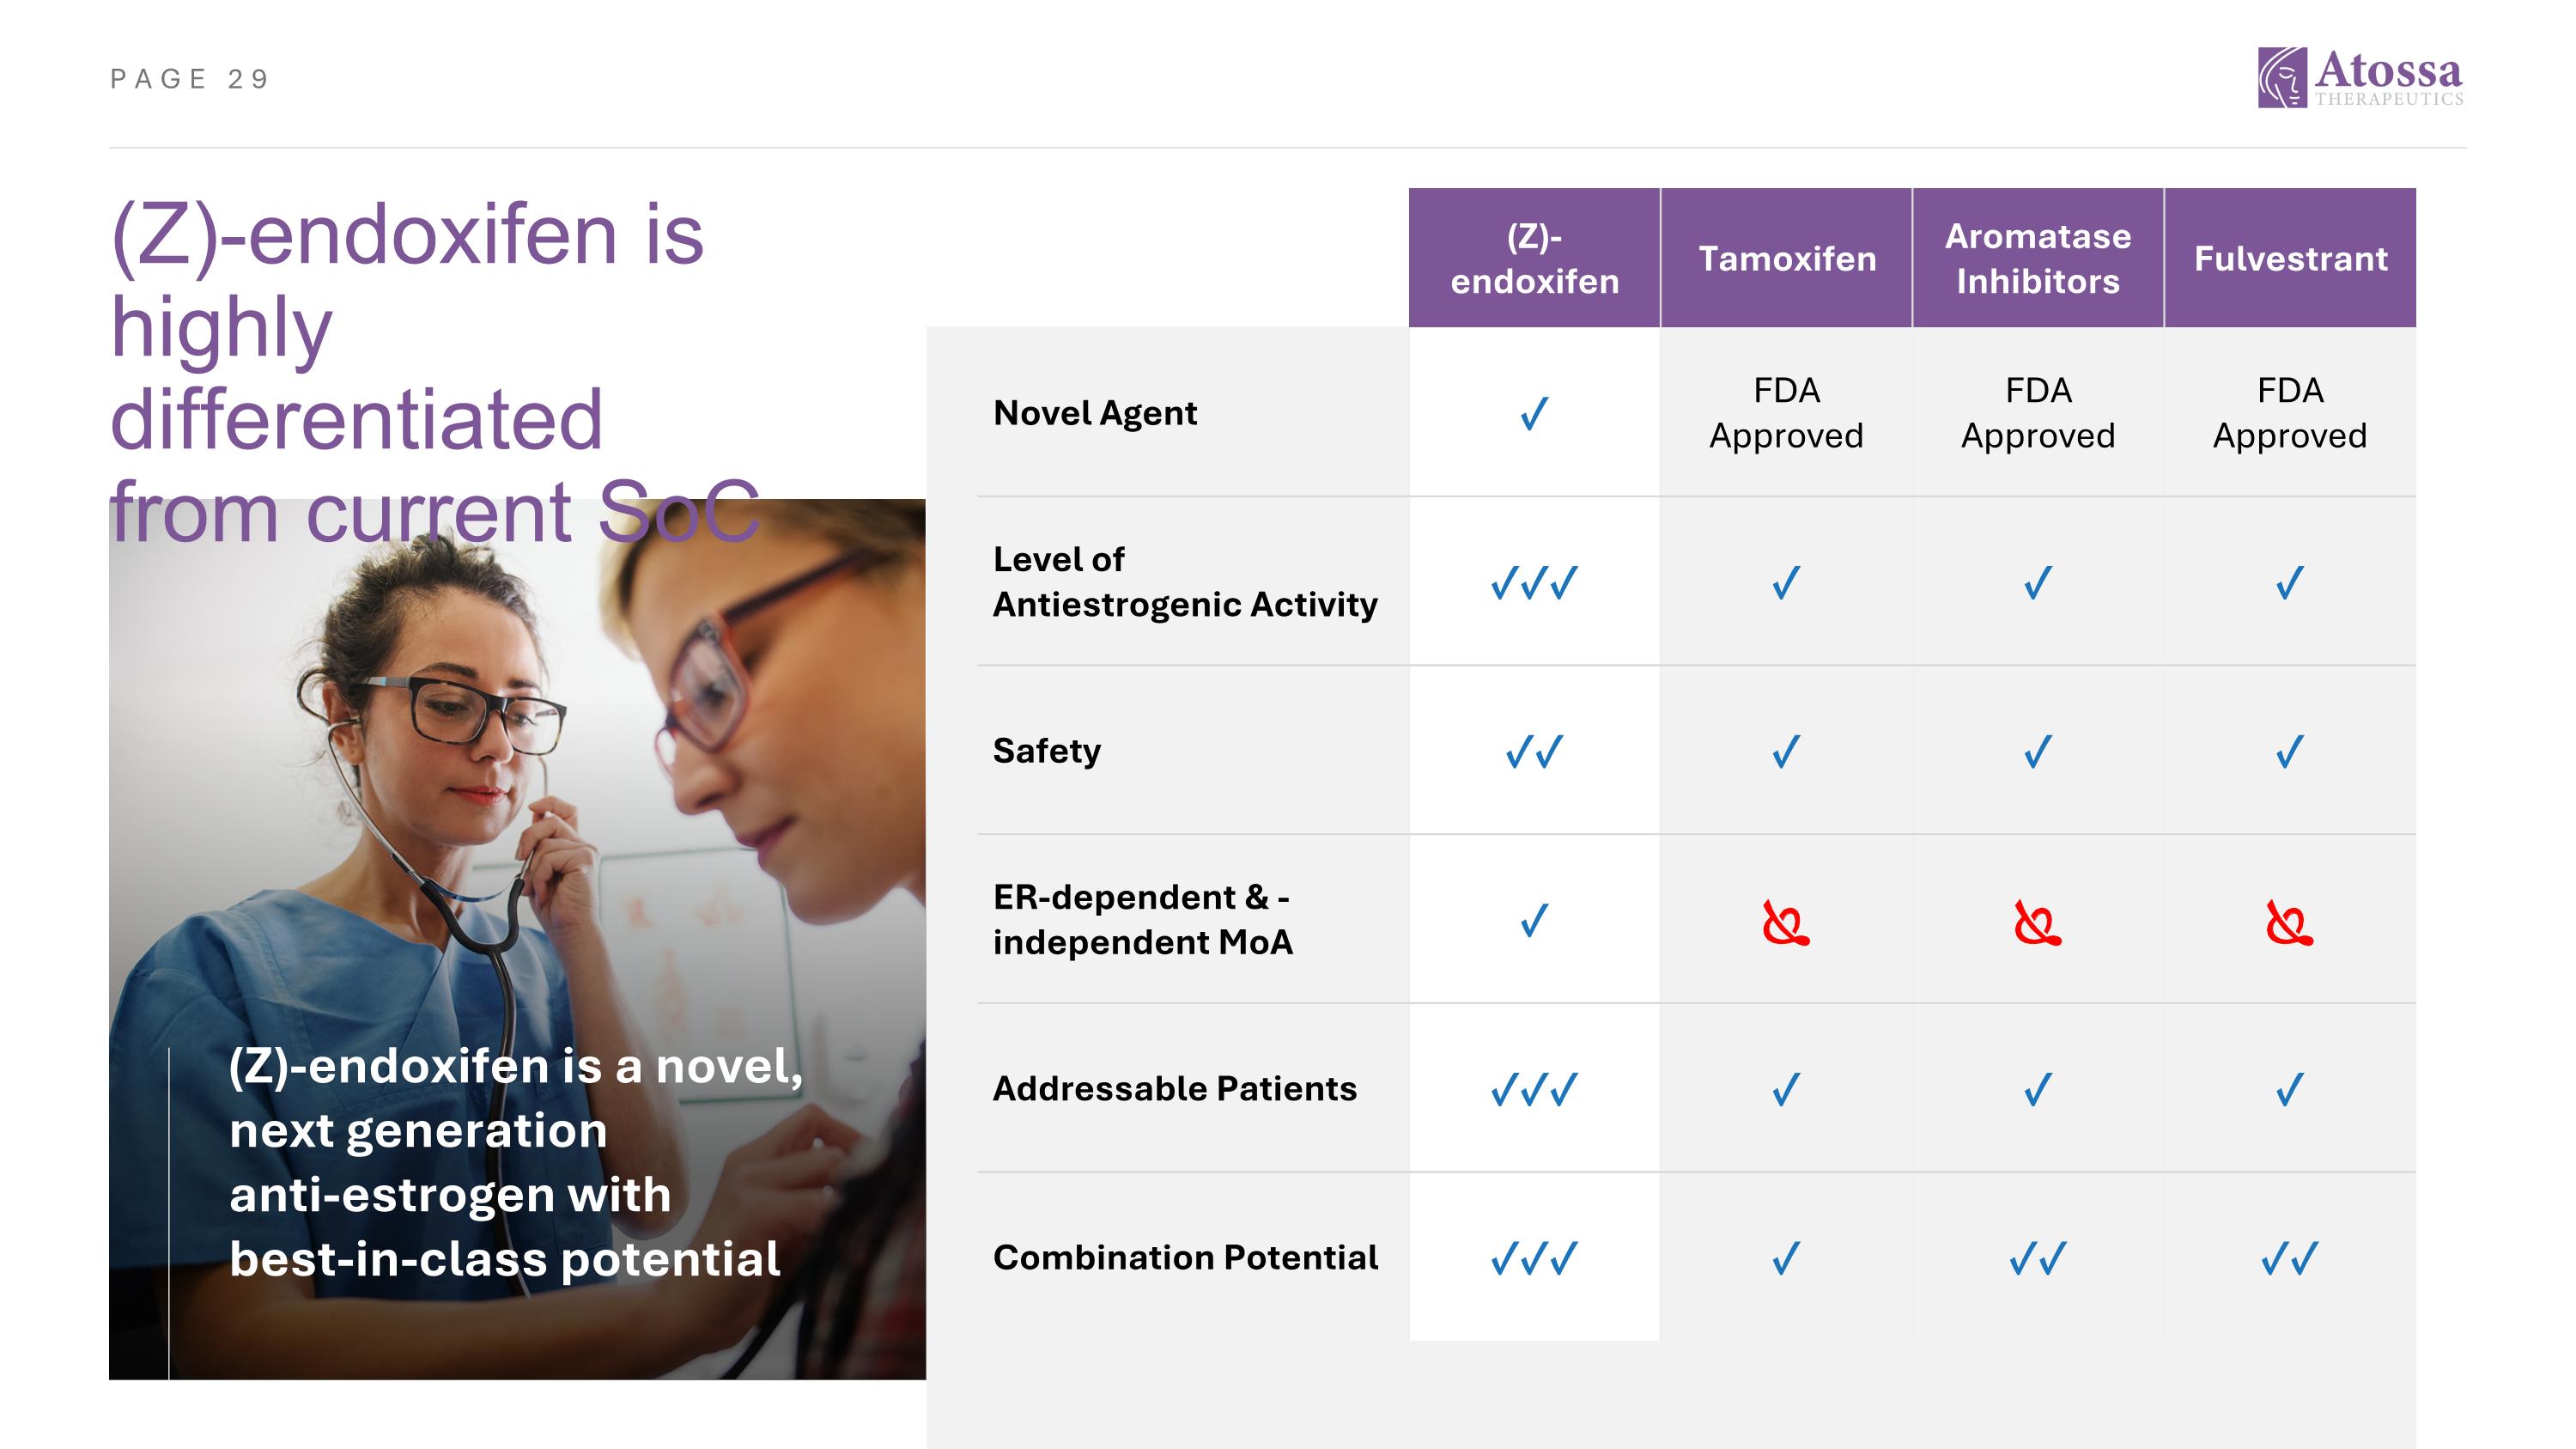
Task: Click the Novel Agent checkmark for (Z)-endoxifen
Action: pyautogui.click(x=1533, y=413)
